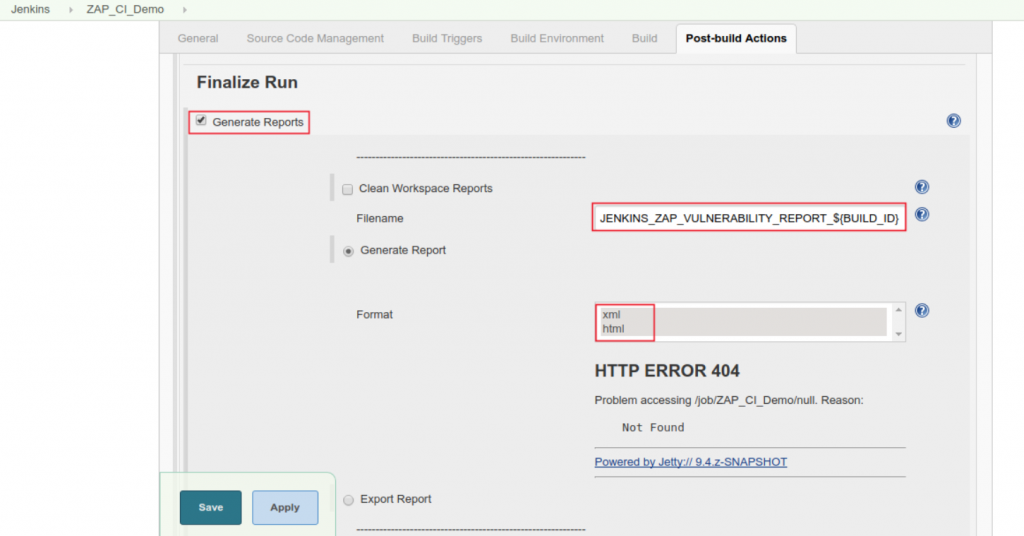Select xml in the Format list
1024x536 pixels.
pyautogui.click(x=612, y=314)
